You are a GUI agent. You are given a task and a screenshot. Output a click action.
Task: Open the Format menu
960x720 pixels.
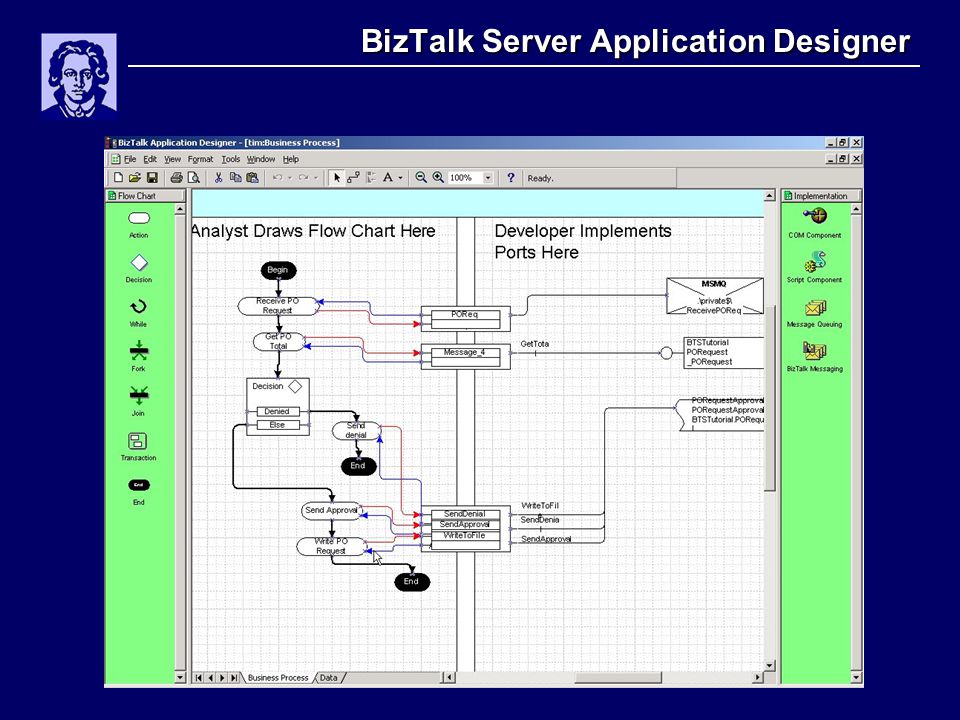(200, 159)
